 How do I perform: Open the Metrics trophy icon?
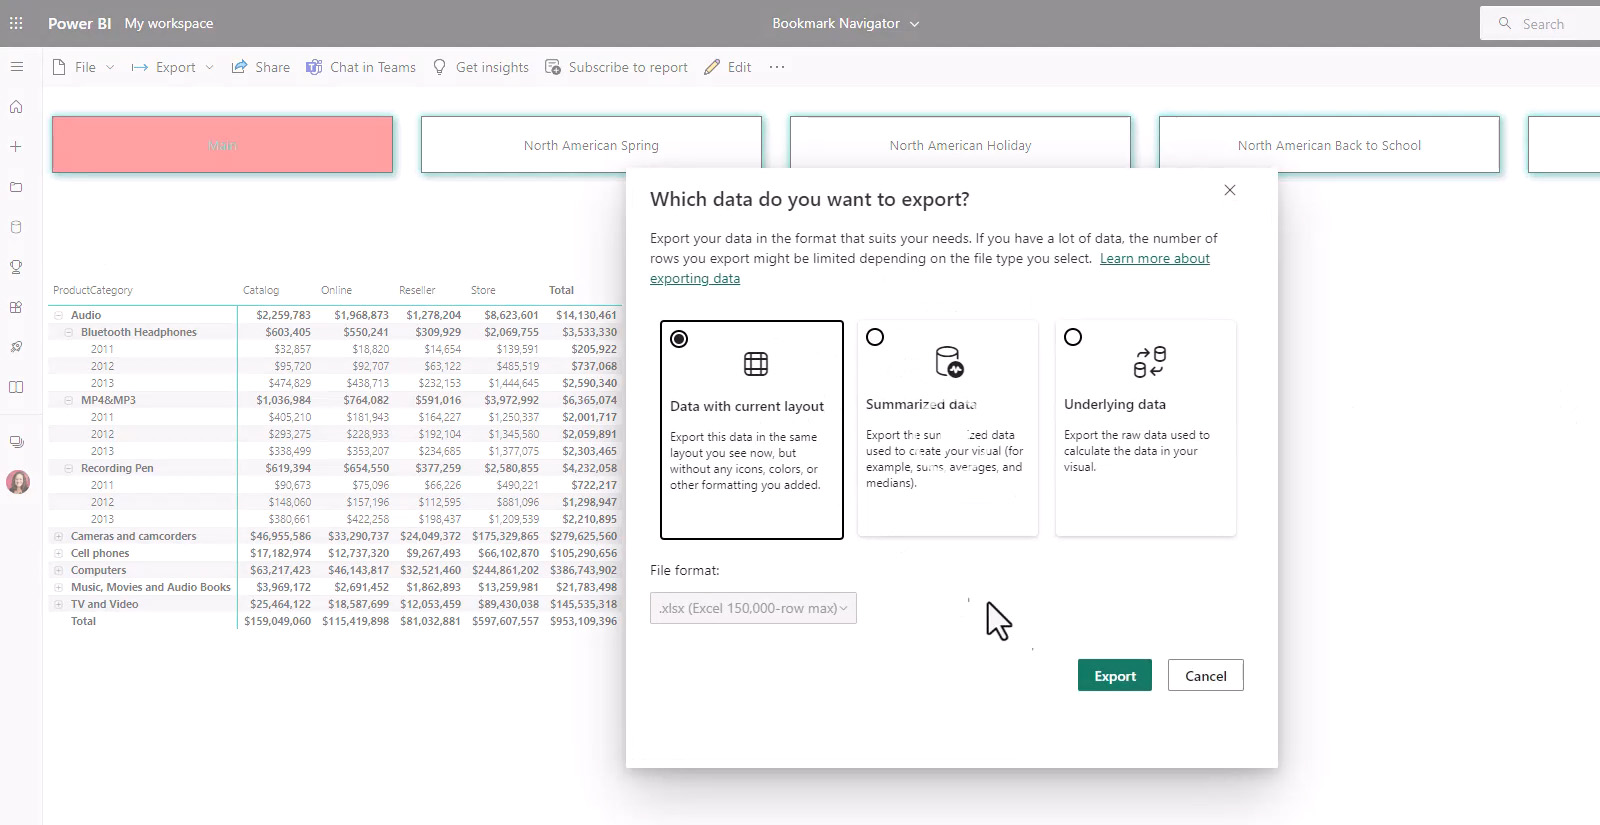tap(16, 267)
